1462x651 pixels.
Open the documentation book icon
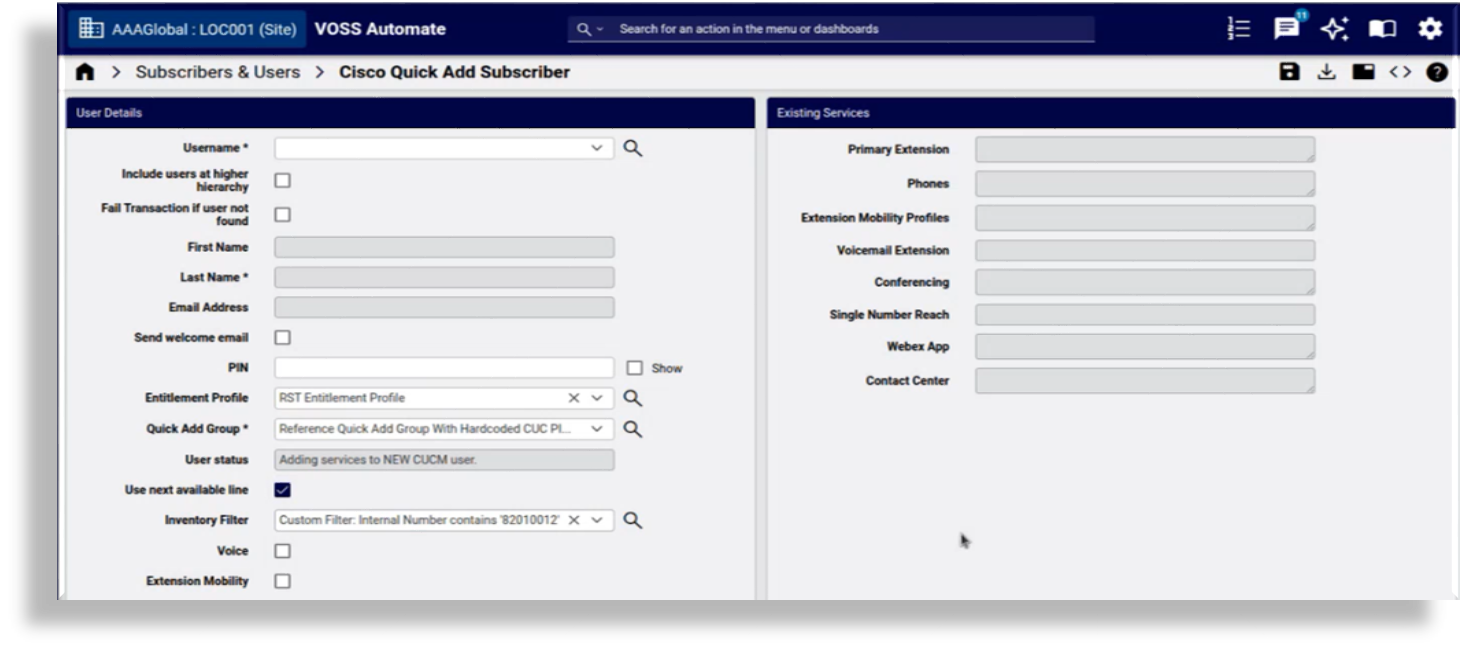tap(1383, 30)
